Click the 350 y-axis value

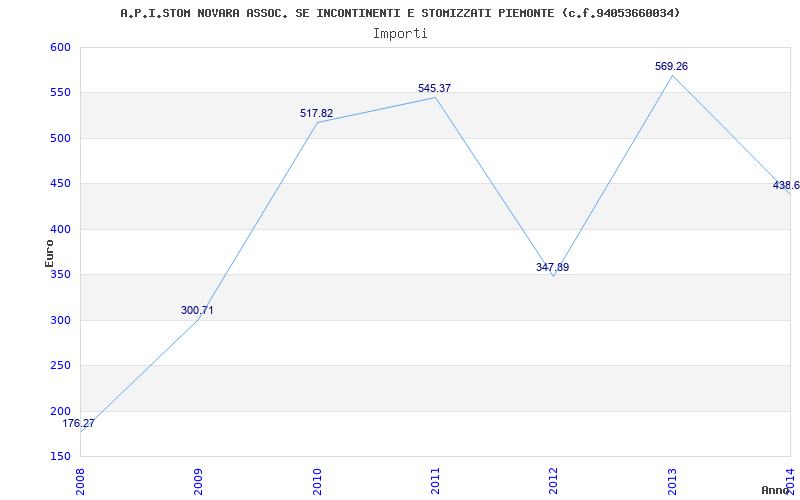click(x=60, y=275)
